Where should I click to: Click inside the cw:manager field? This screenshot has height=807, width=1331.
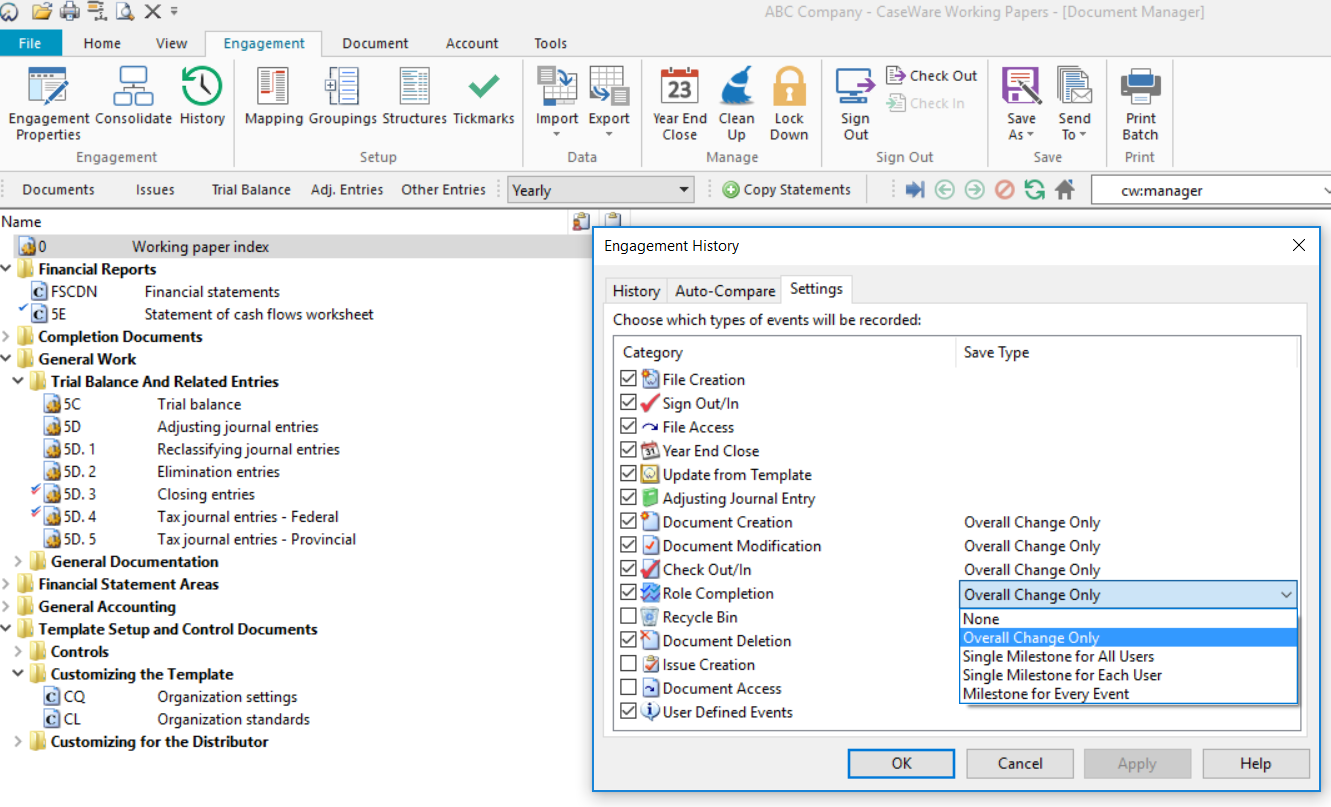[1210, 189]
